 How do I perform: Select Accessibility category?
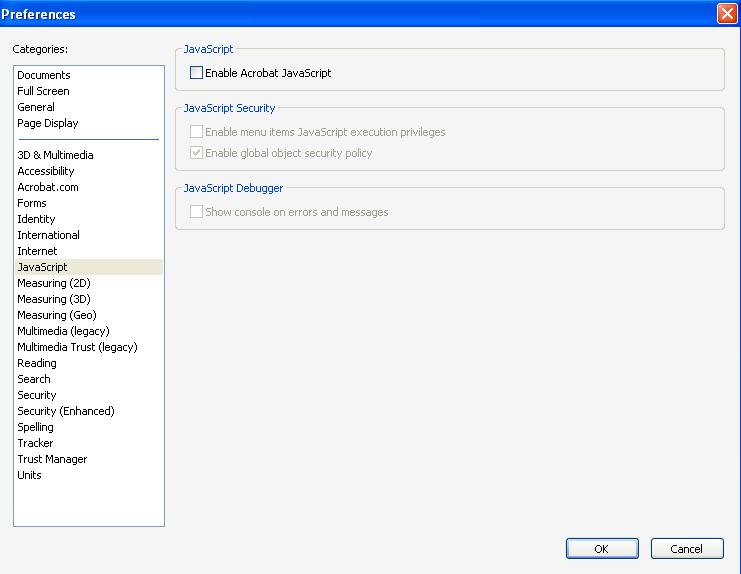click(x=46, y=171)
